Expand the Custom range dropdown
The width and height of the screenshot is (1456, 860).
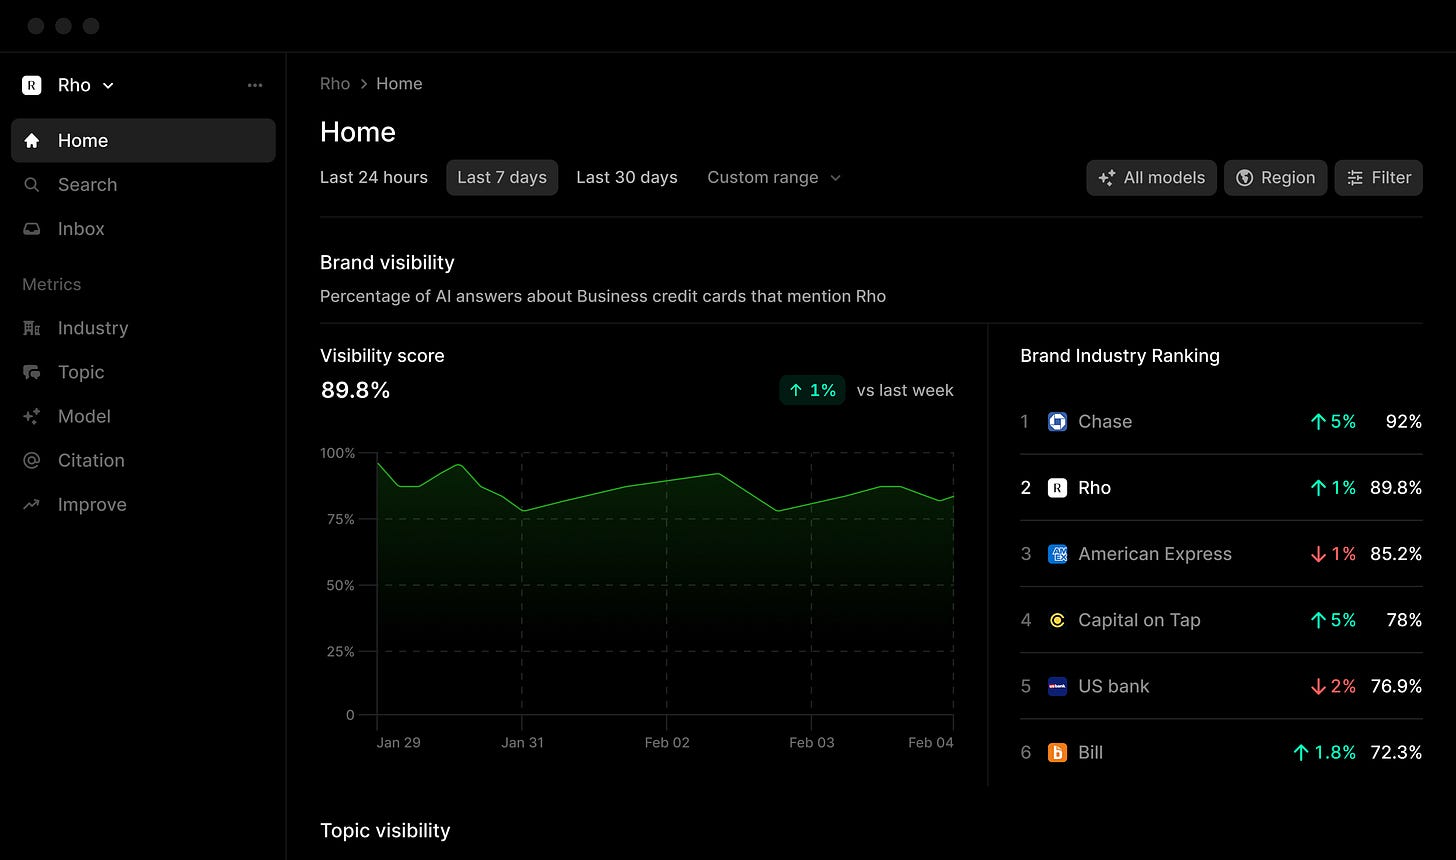773,177
